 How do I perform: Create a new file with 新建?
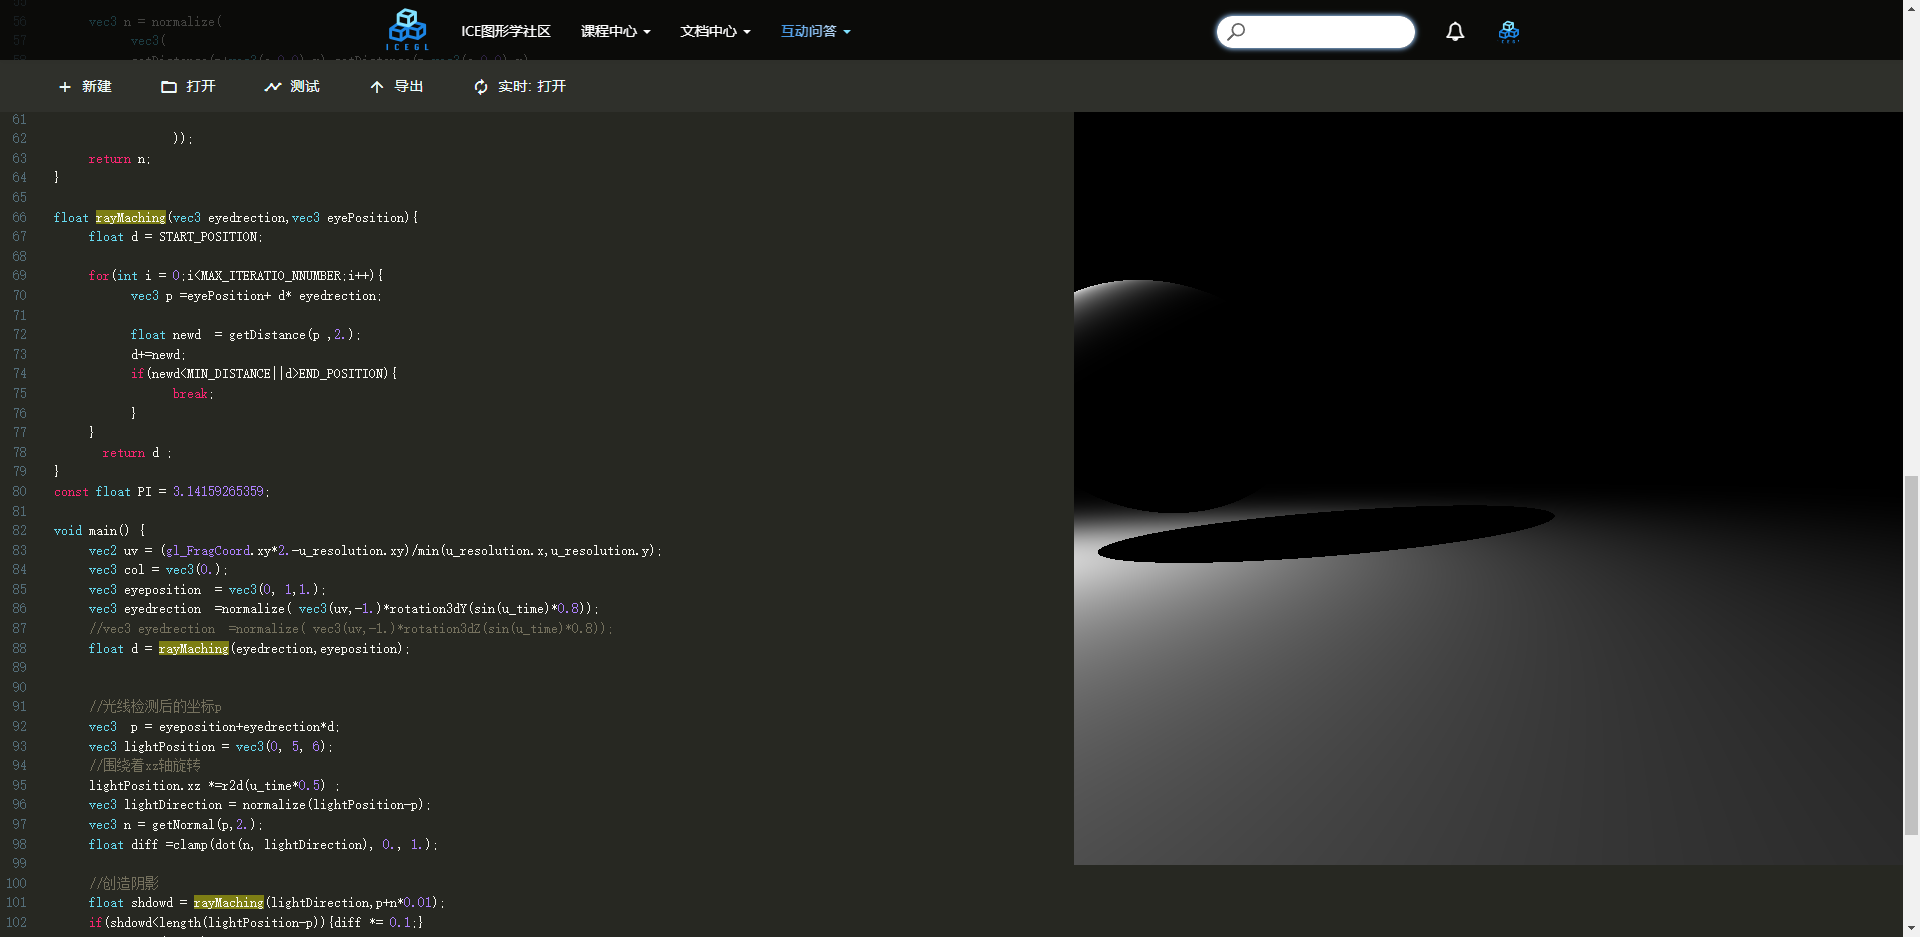85,87
